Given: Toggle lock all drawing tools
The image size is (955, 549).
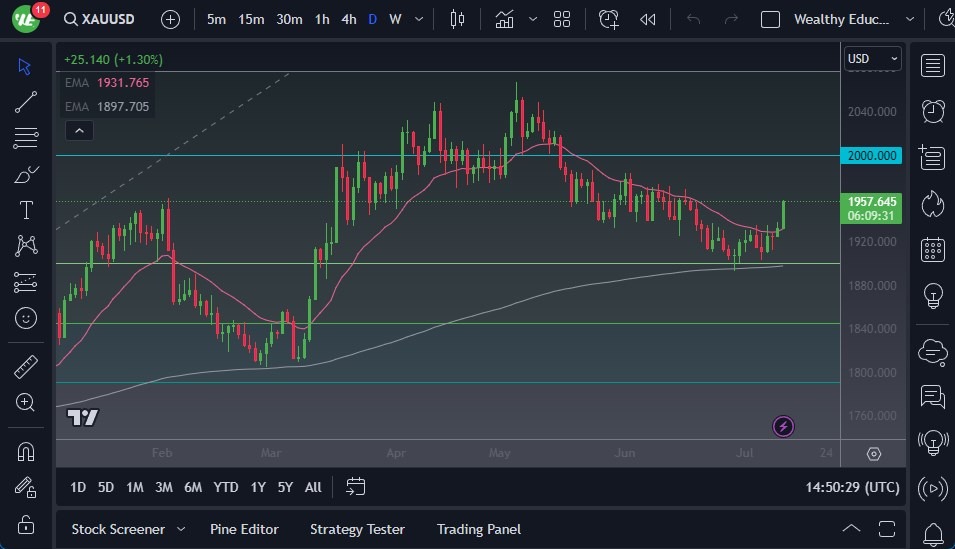Looking at the screenshot, I should tap(26, 523).
